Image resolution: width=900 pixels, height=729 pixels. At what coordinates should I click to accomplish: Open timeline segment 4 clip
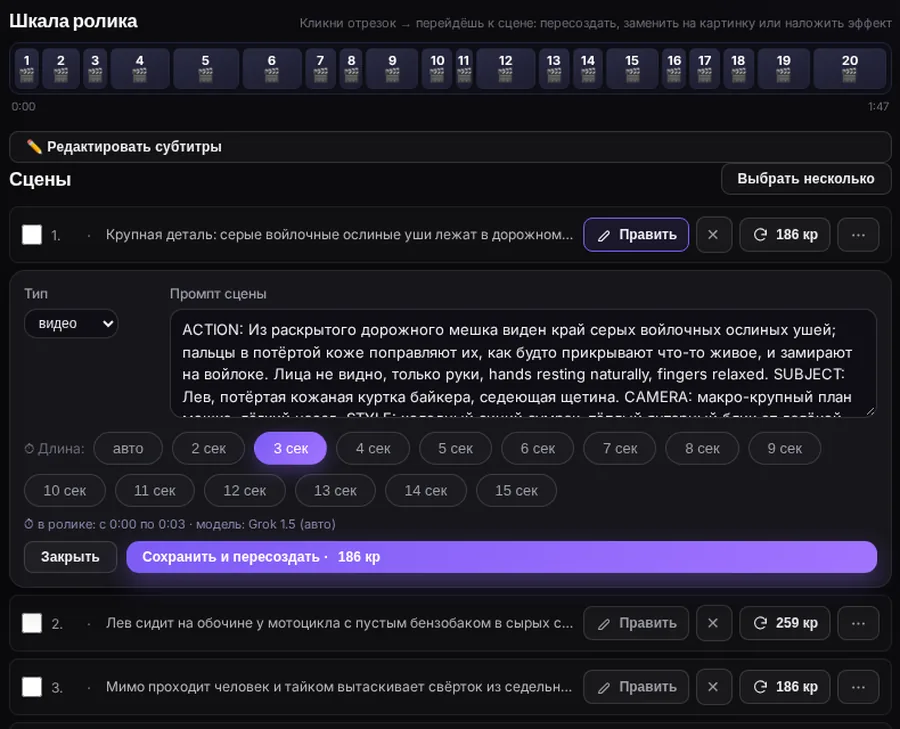(139, 68)
